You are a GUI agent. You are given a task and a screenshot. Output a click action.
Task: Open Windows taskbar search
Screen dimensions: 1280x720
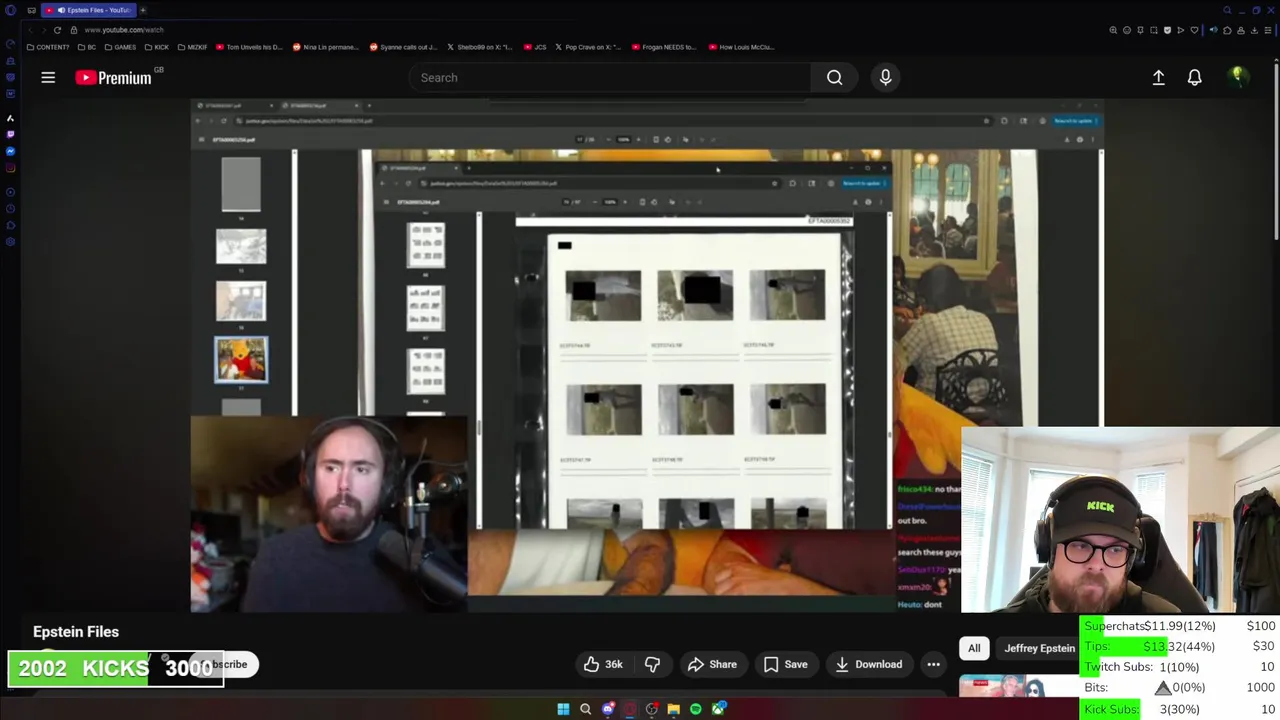tap(585, 709)
